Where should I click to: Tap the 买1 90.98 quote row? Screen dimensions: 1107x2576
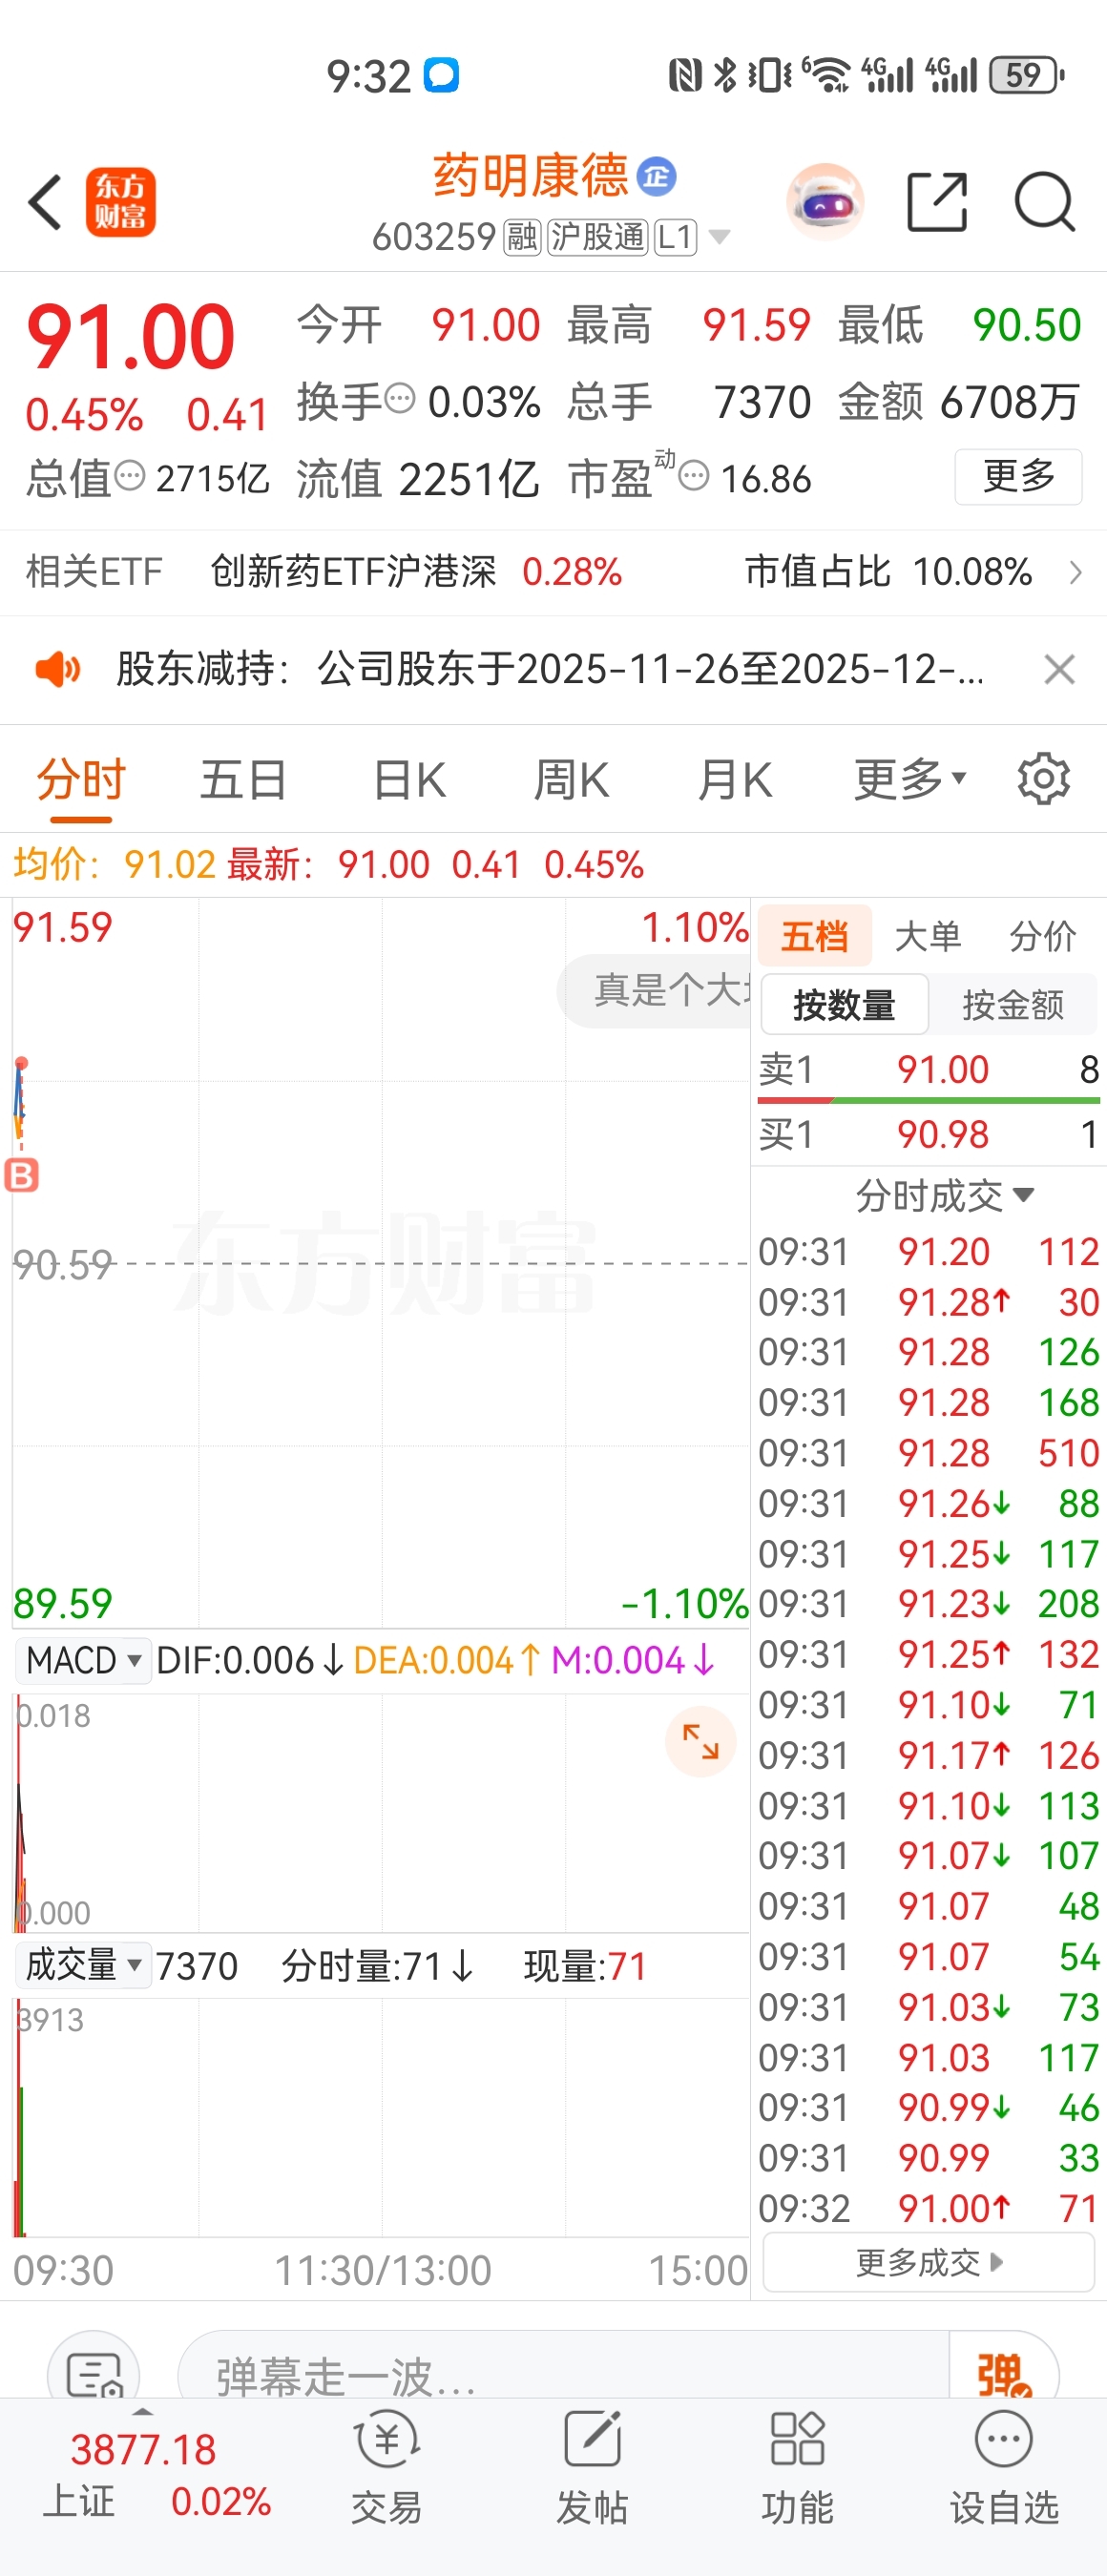pyautogui.click(x=929, y=1135)
